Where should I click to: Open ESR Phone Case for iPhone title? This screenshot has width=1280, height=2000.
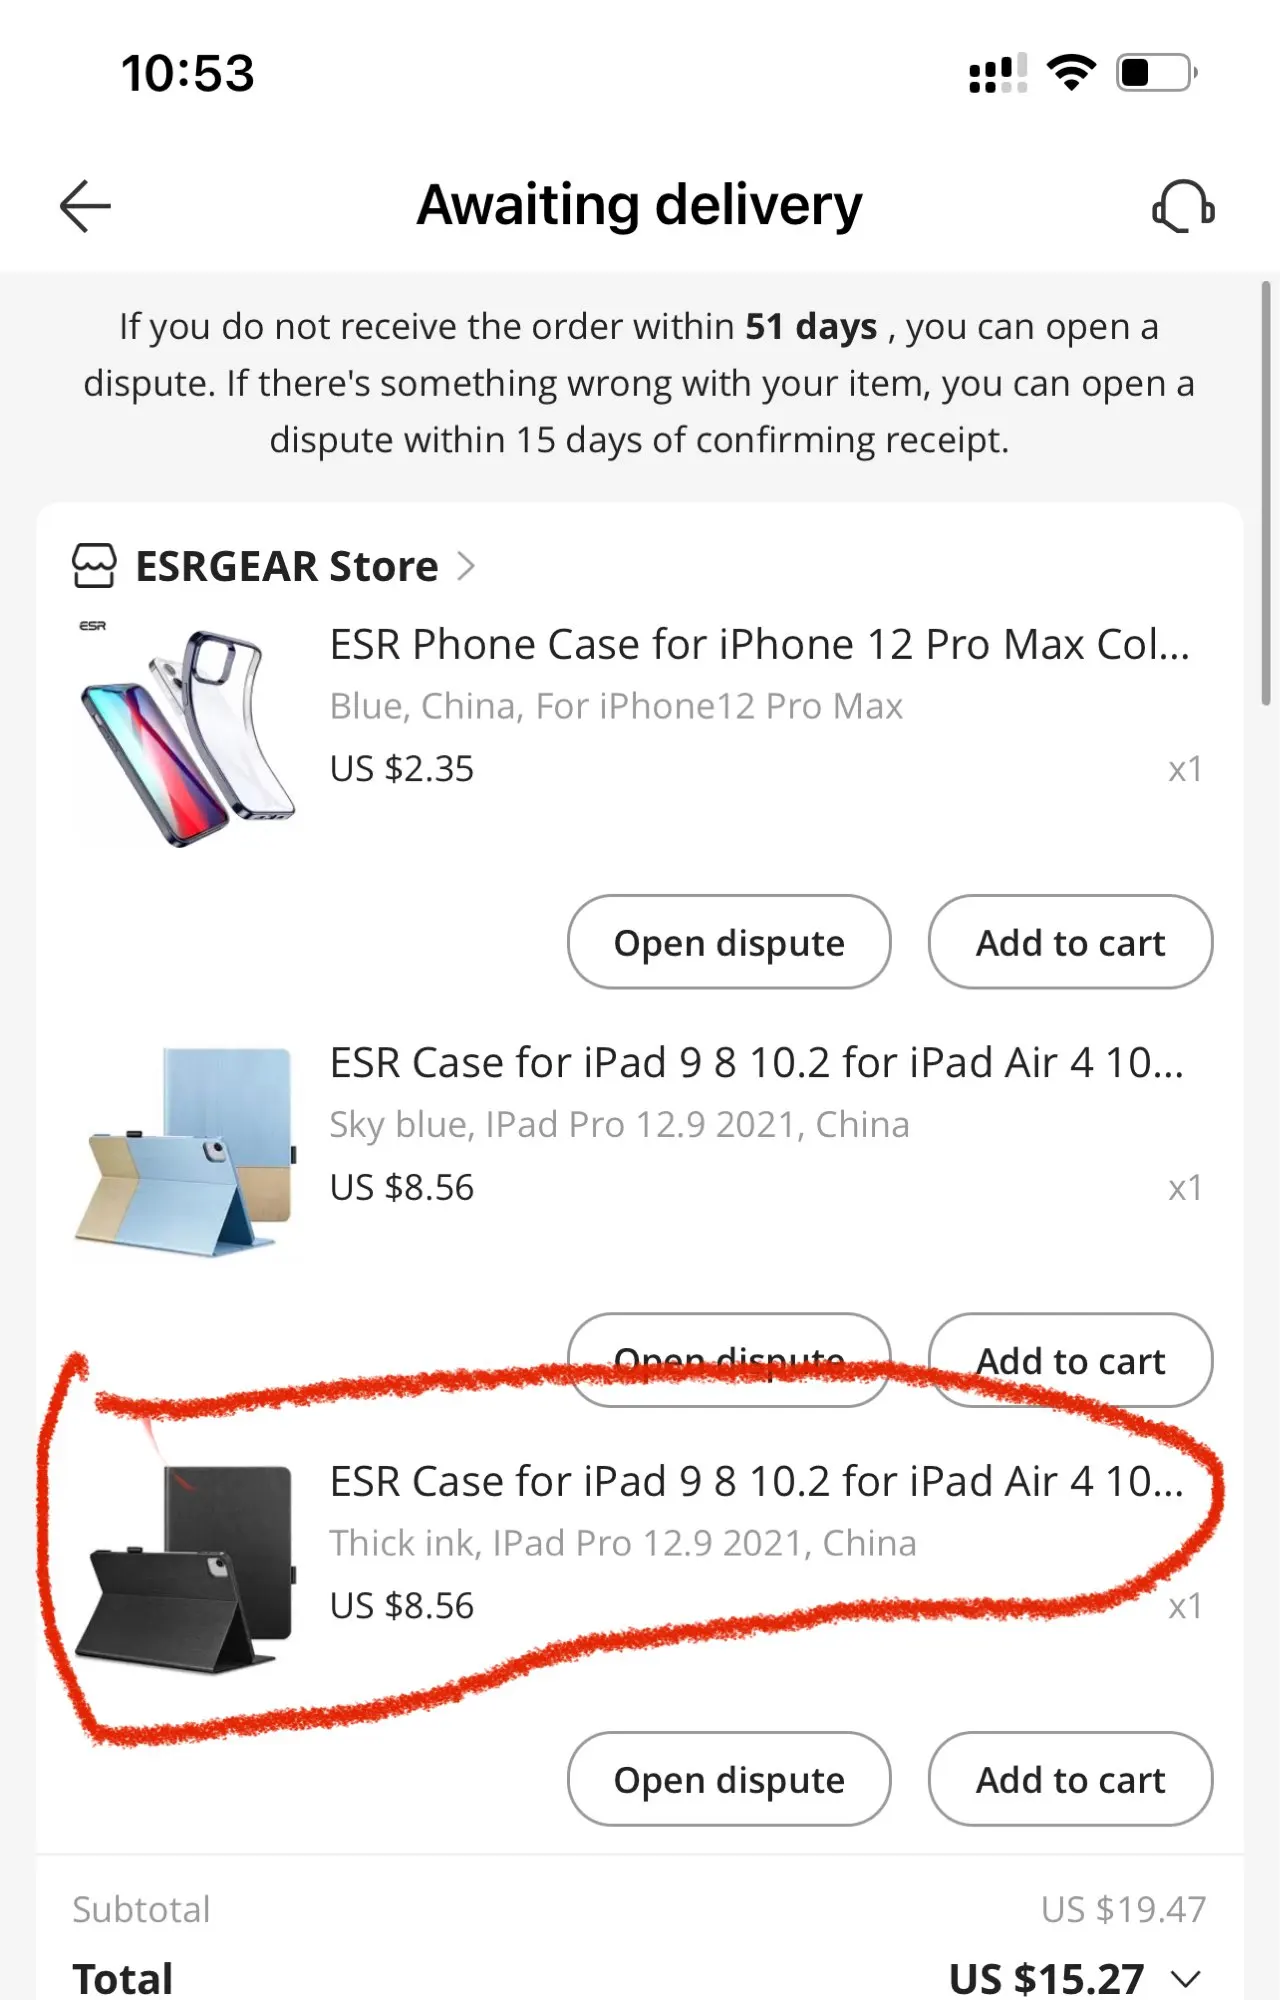(760, 644)
